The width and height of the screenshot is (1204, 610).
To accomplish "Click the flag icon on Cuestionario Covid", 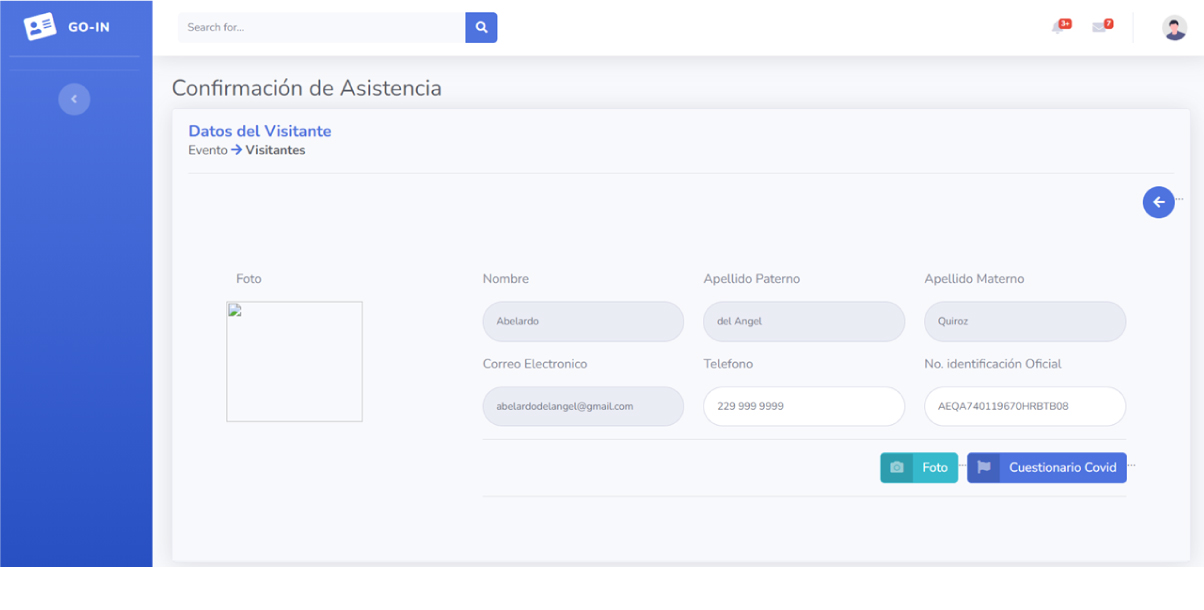I will 984,468.
